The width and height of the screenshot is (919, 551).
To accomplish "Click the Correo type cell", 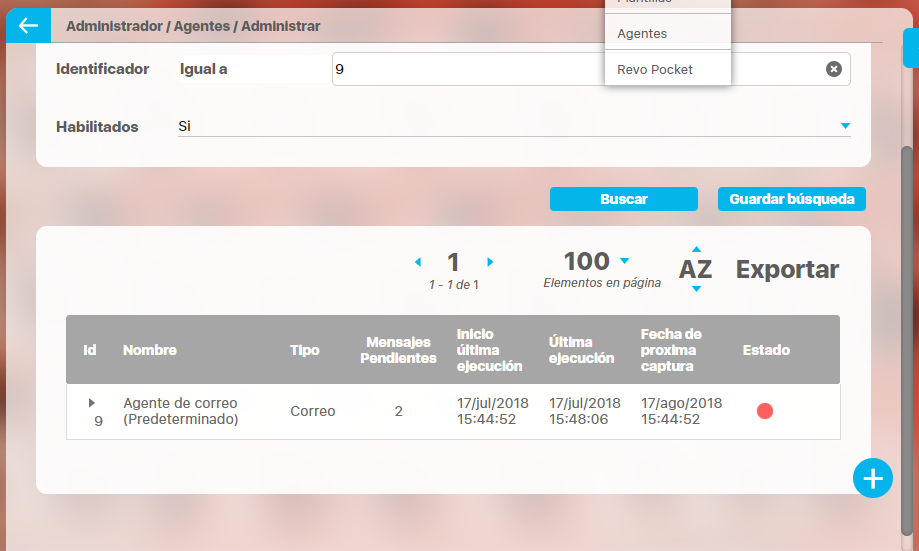I will pyautogui.click(x=312, y=411).
